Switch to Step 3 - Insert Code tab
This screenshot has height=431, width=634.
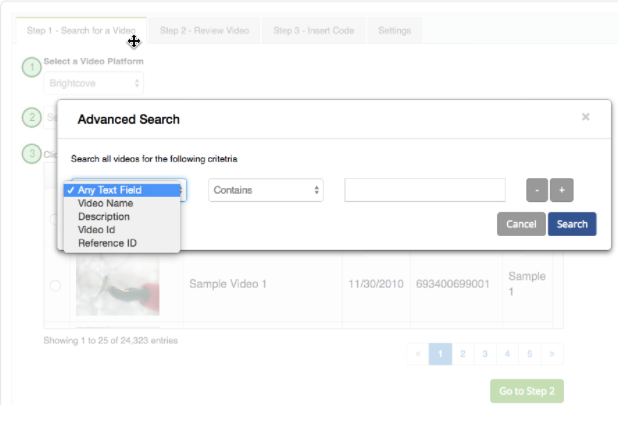pyautogui.click(x=313, y=31)
